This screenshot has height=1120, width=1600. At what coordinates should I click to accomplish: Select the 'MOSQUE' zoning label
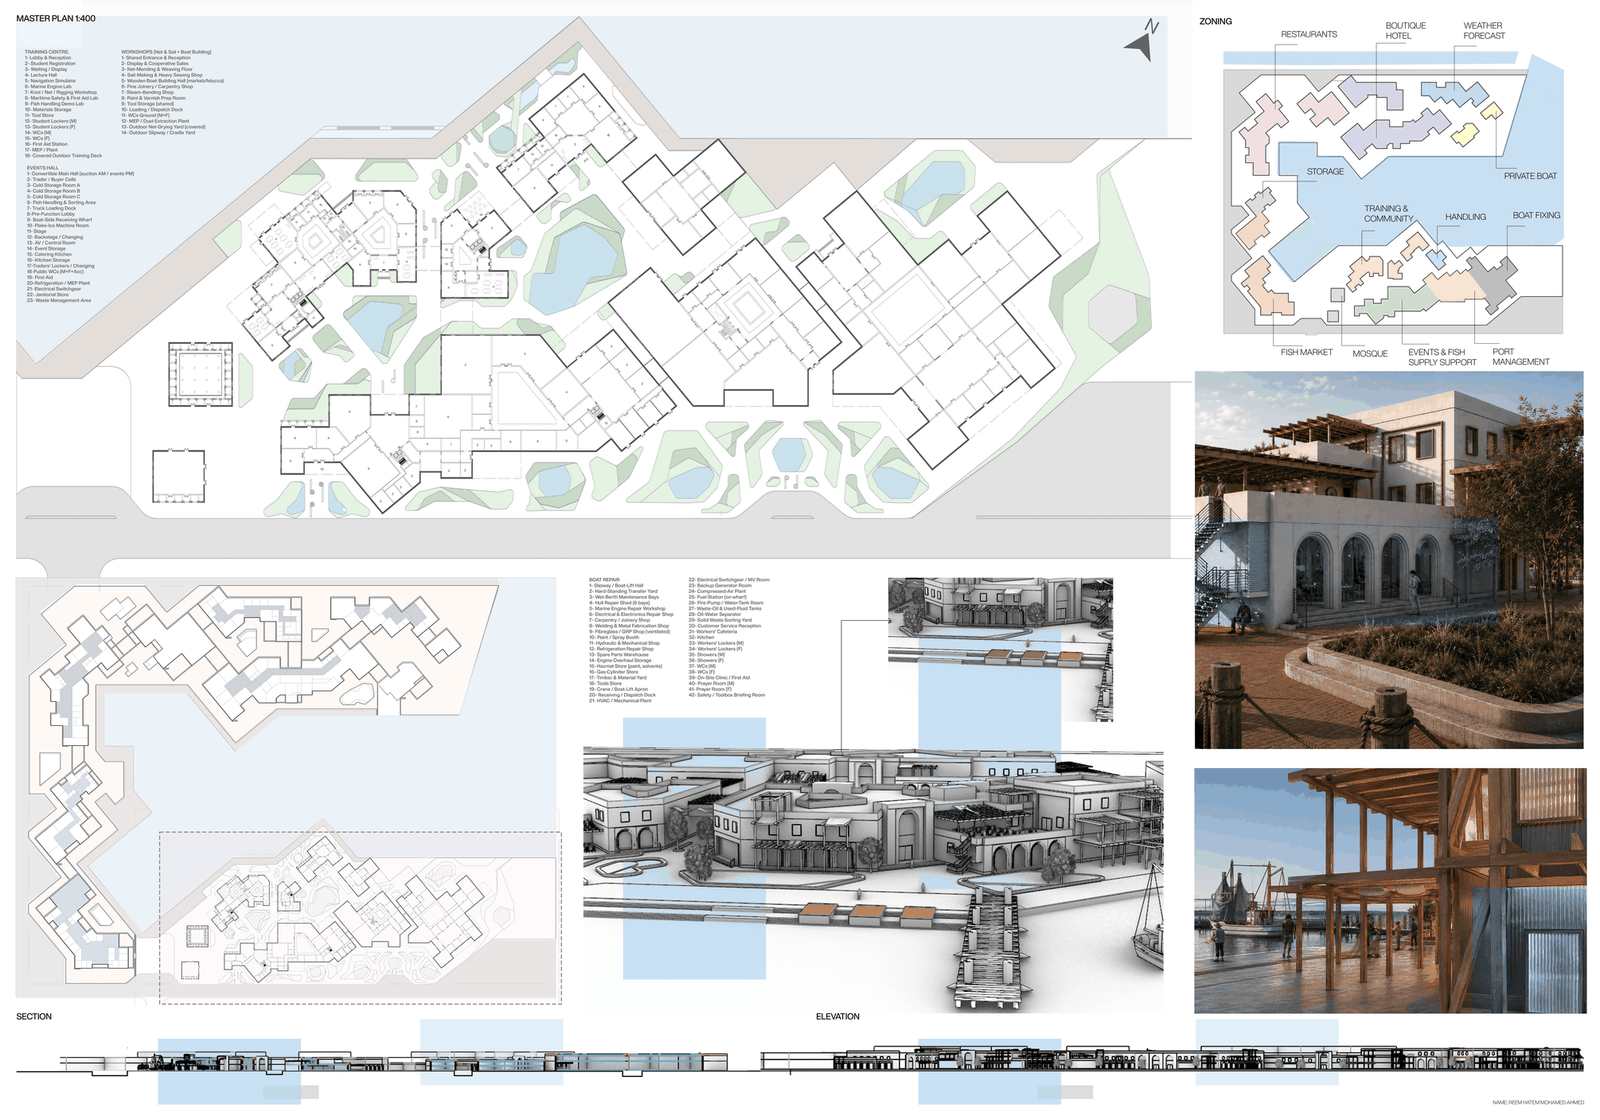(x=1370, y=354)
